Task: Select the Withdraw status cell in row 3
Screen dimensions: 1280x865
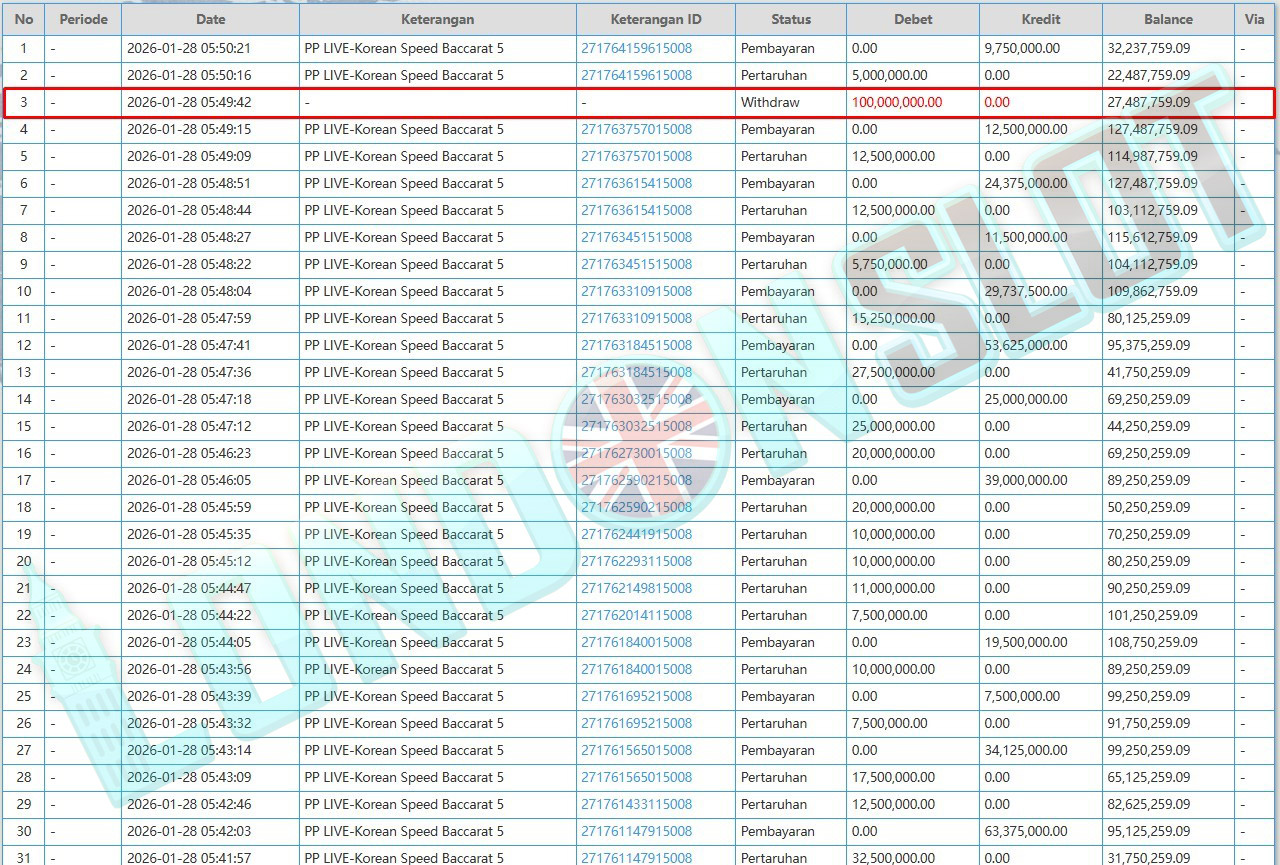Action: point(770,102)
